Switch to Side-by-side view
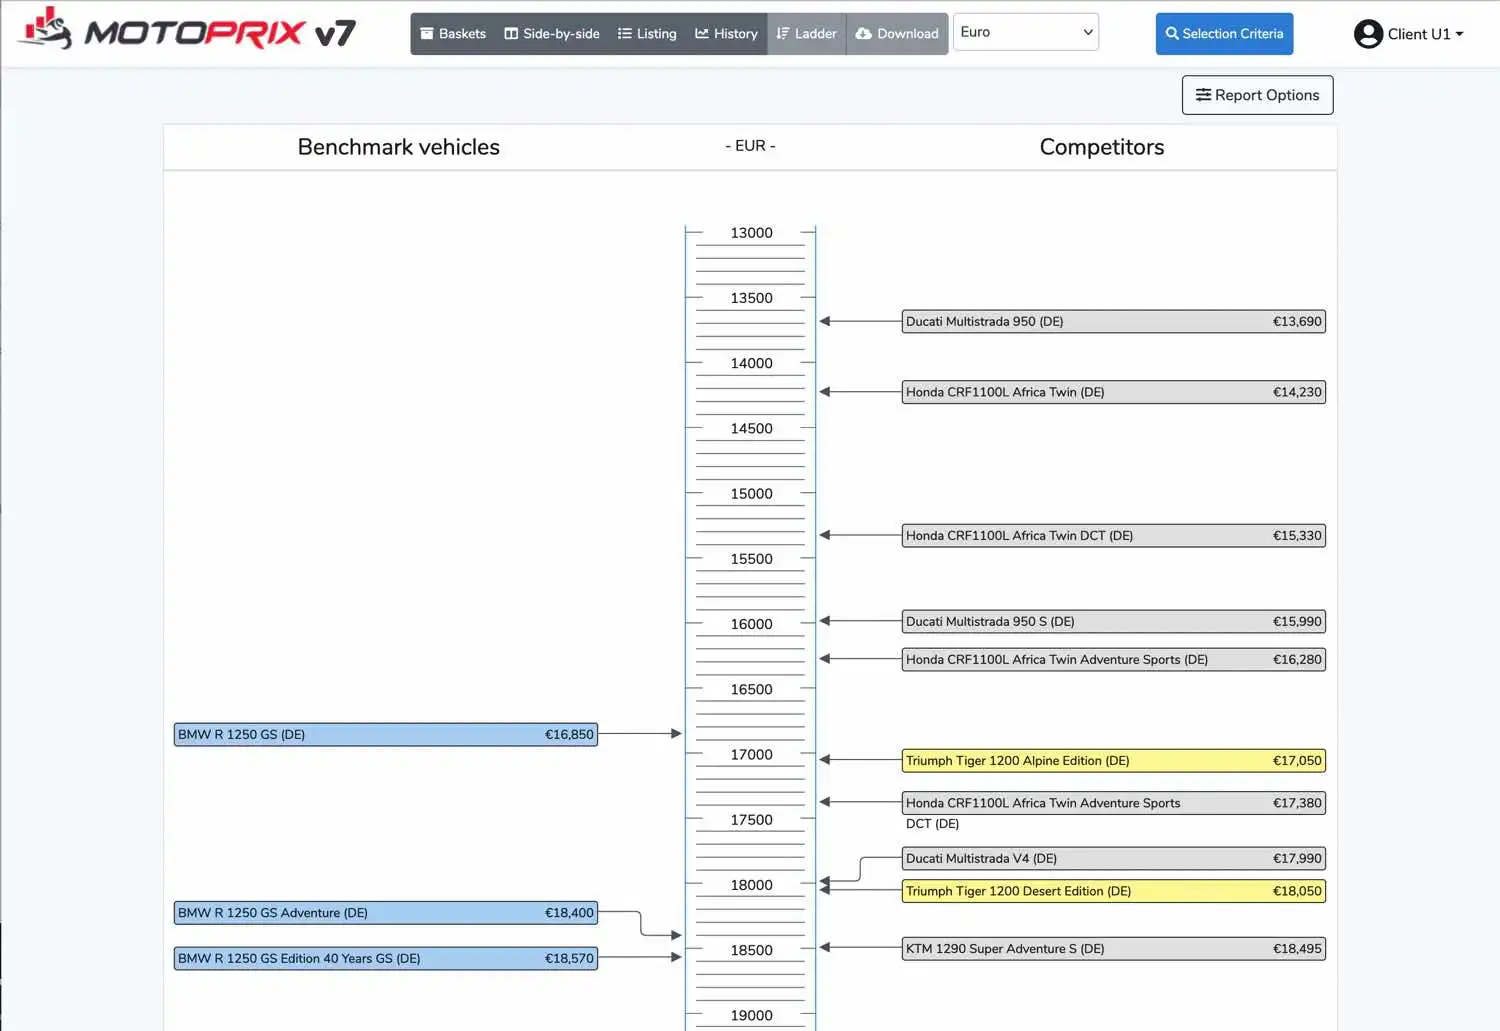Screen dimensions: 1500x1031 click(552, 34)
